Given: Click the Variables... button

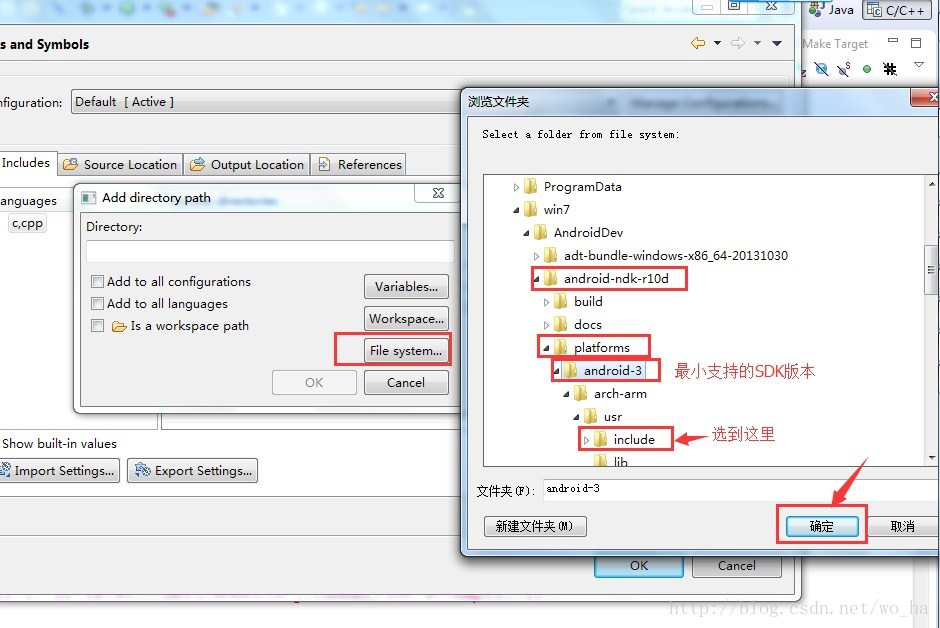Looking at the screenshot, I should tap(406, 286).
